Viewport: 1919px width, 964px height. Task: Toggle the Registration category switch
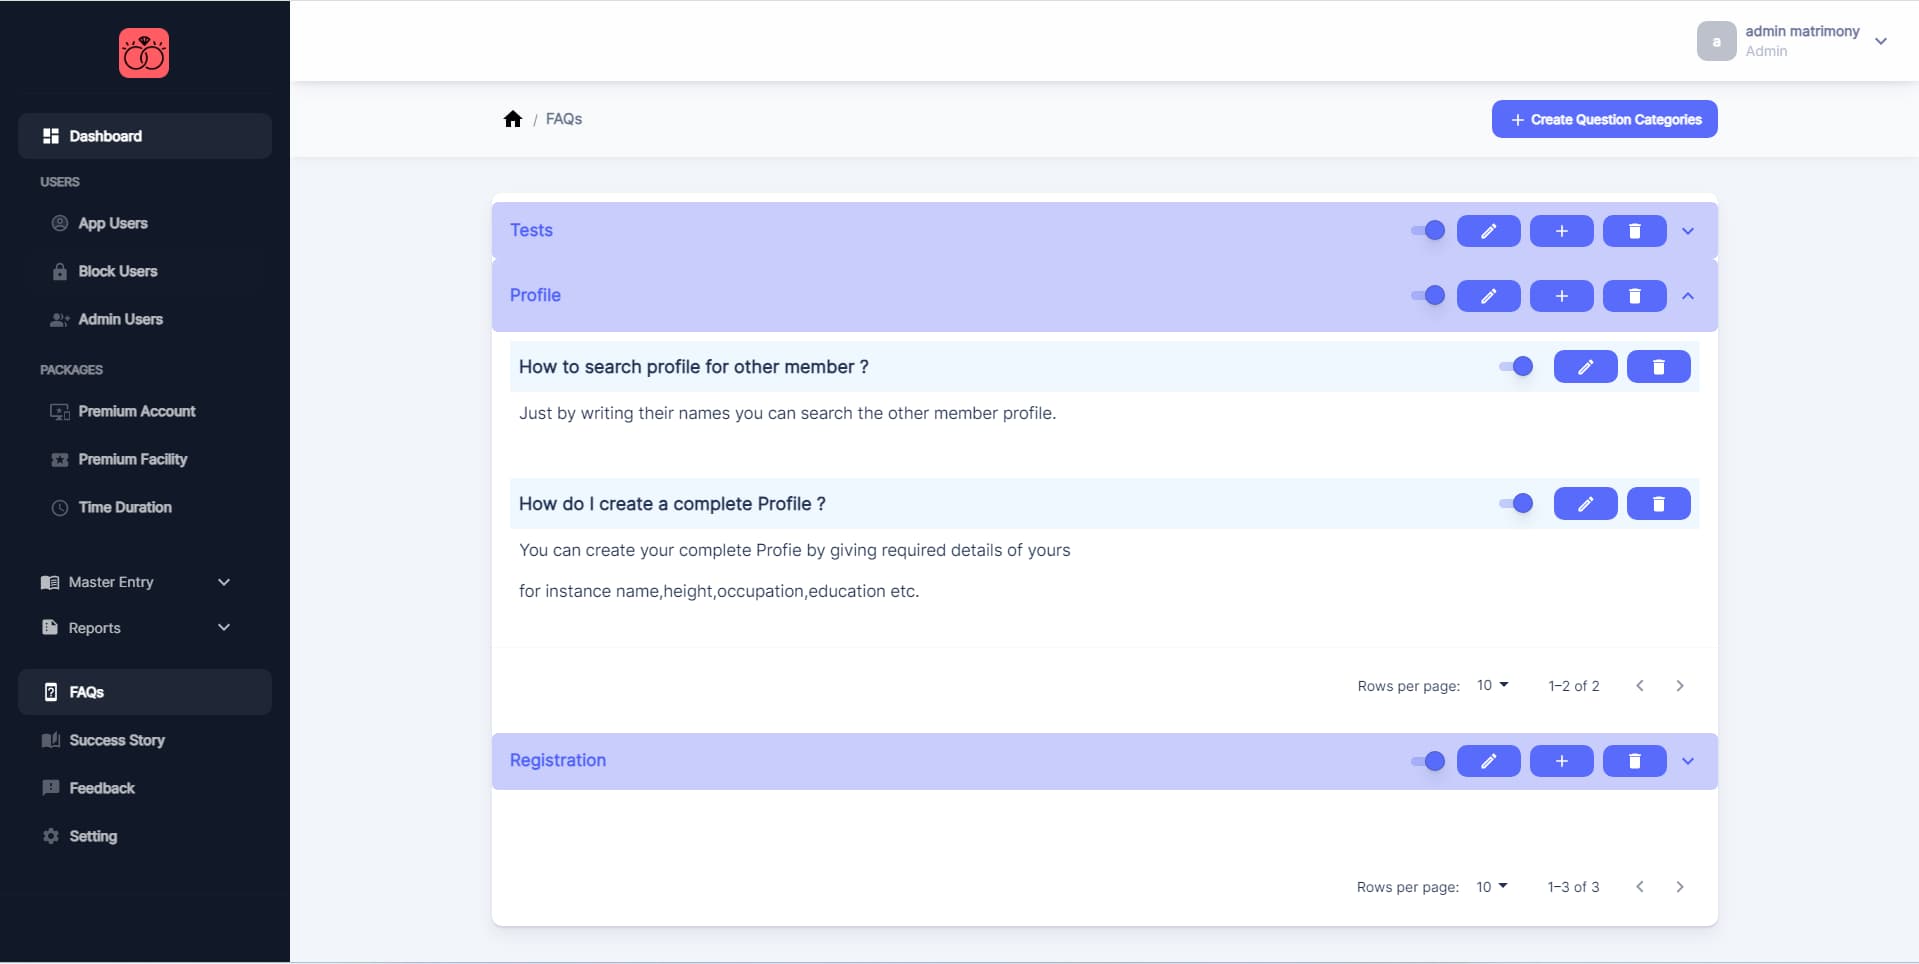point(1428,761)
